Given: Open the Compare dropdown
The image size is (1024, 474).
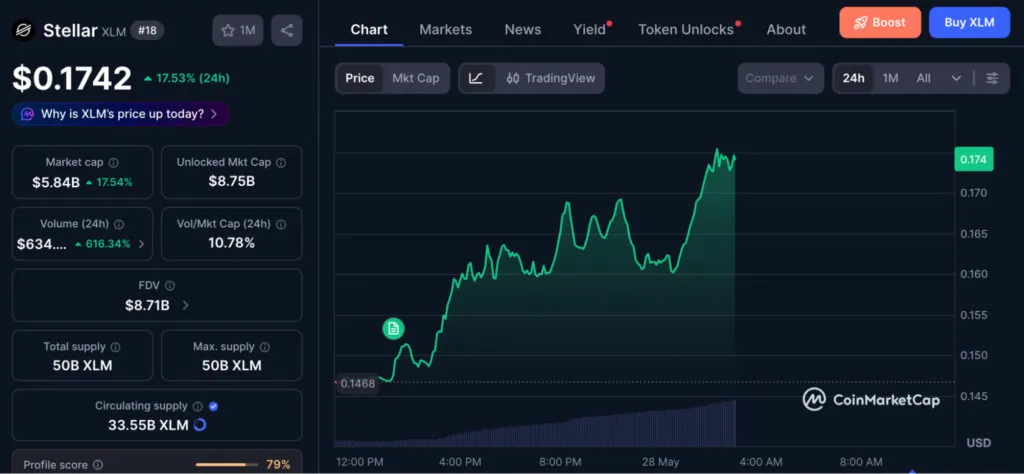Looking at the screenshot, I should pos(780,78).
